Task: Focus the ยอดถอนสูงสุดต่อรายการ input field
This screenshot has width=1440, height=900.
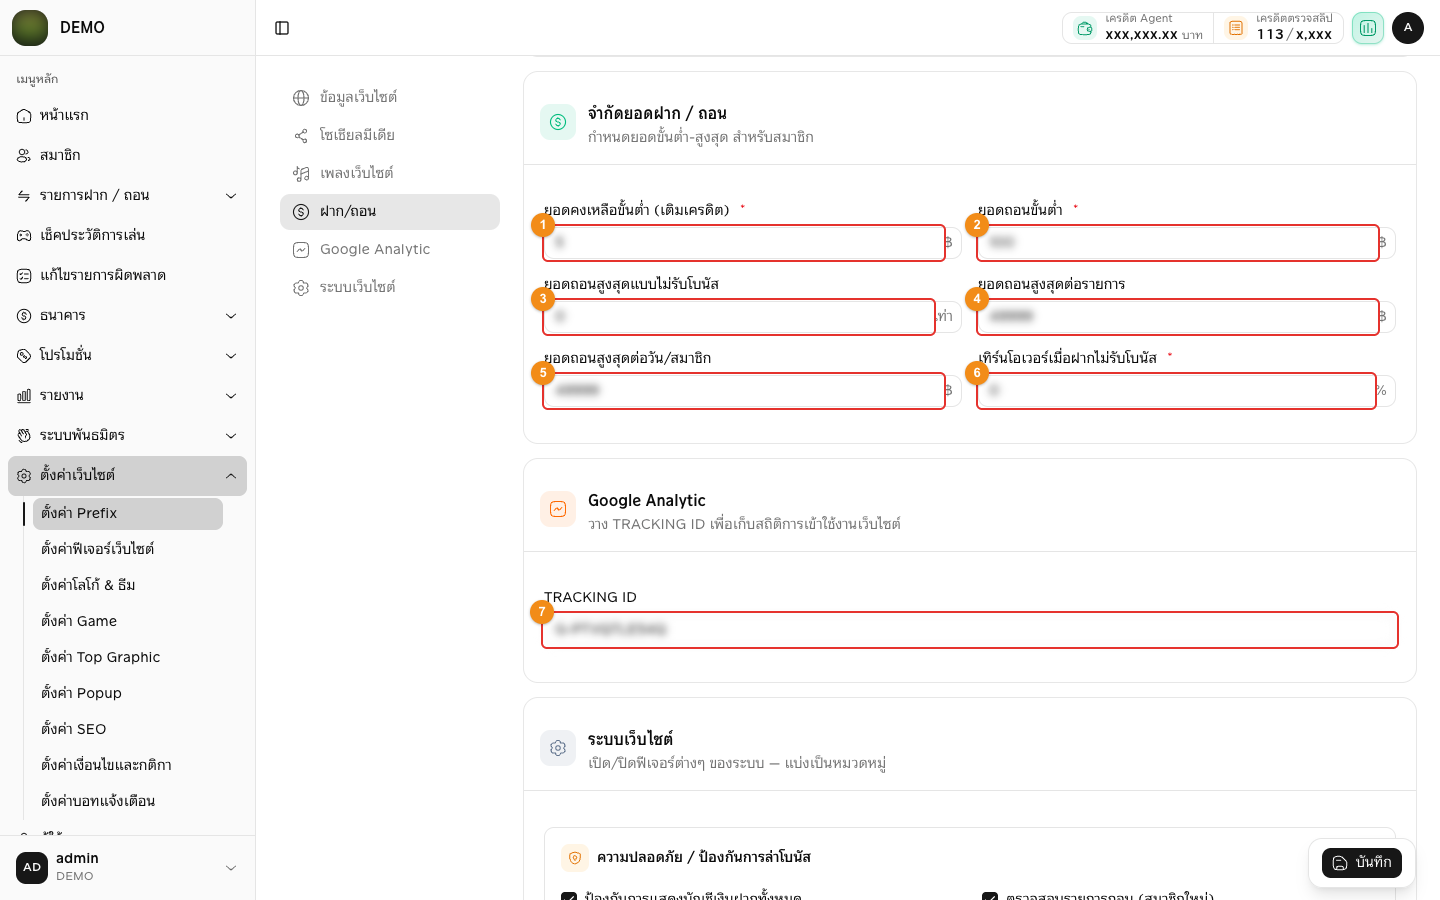Action: point(1178,317)
